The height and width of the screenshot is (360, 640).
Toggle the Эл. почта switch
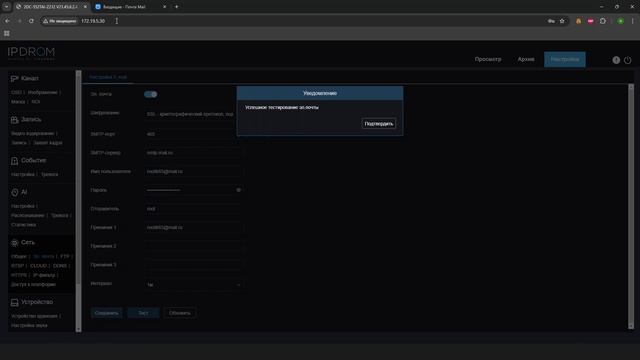point(150,94)
